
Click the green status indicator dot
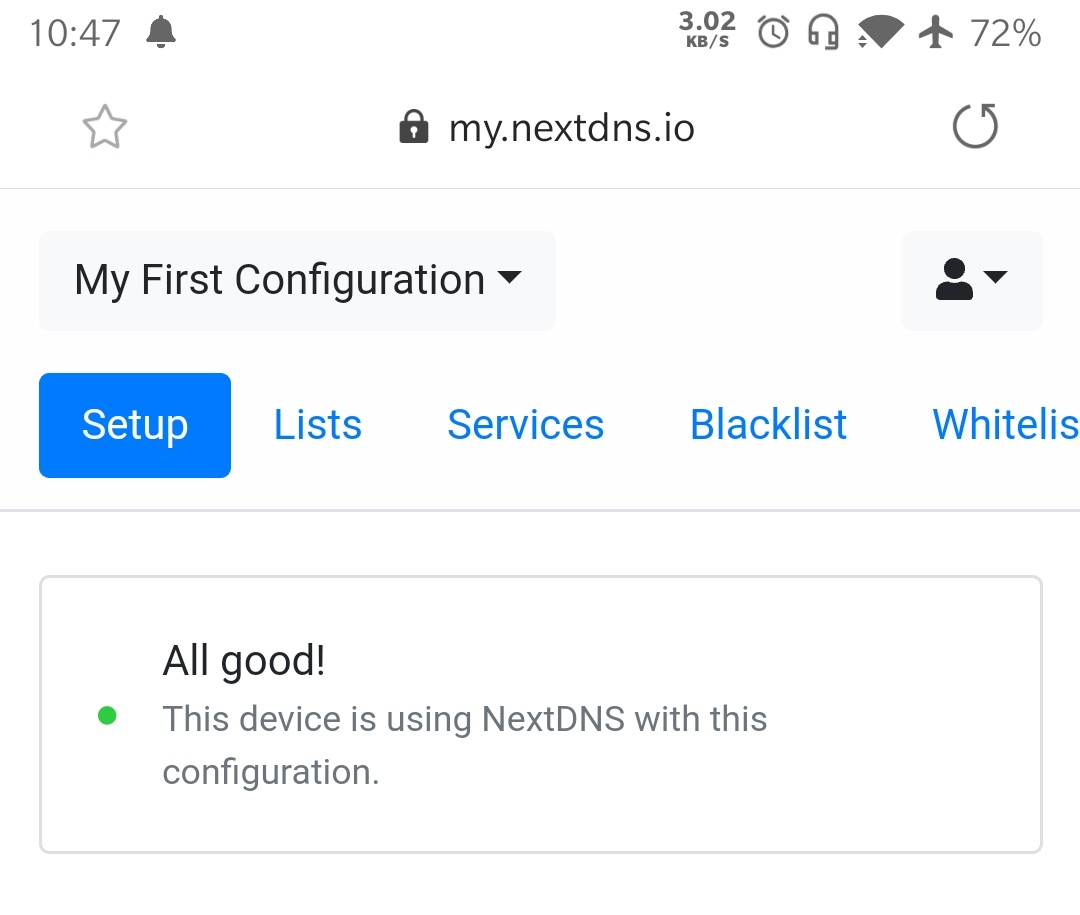107,716
